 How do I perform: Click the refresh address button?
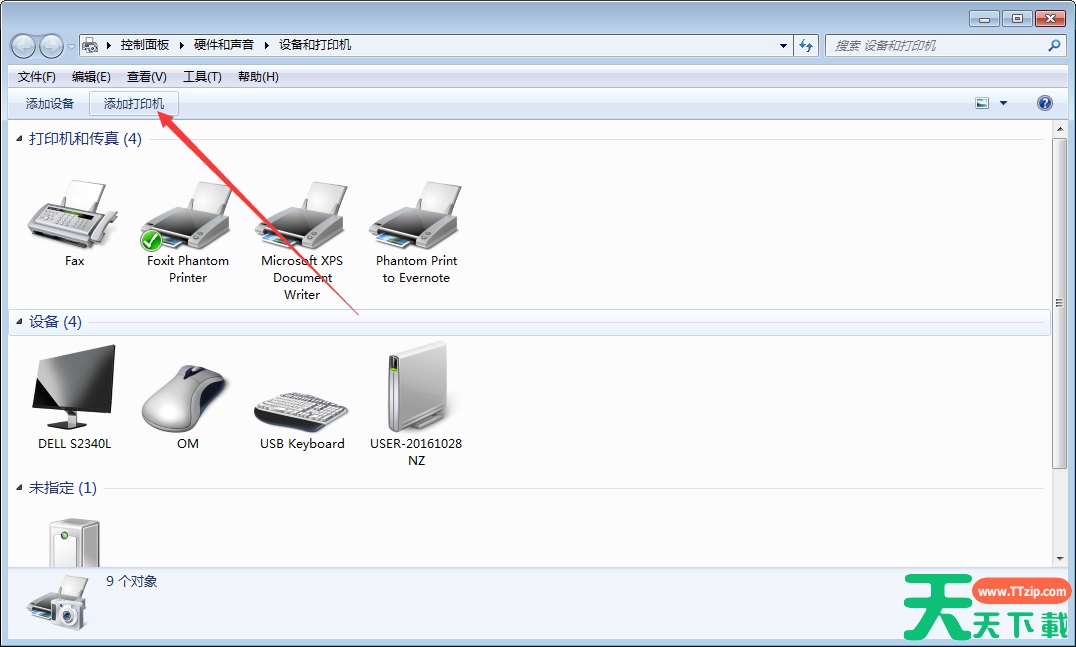[x=806, y=46]
